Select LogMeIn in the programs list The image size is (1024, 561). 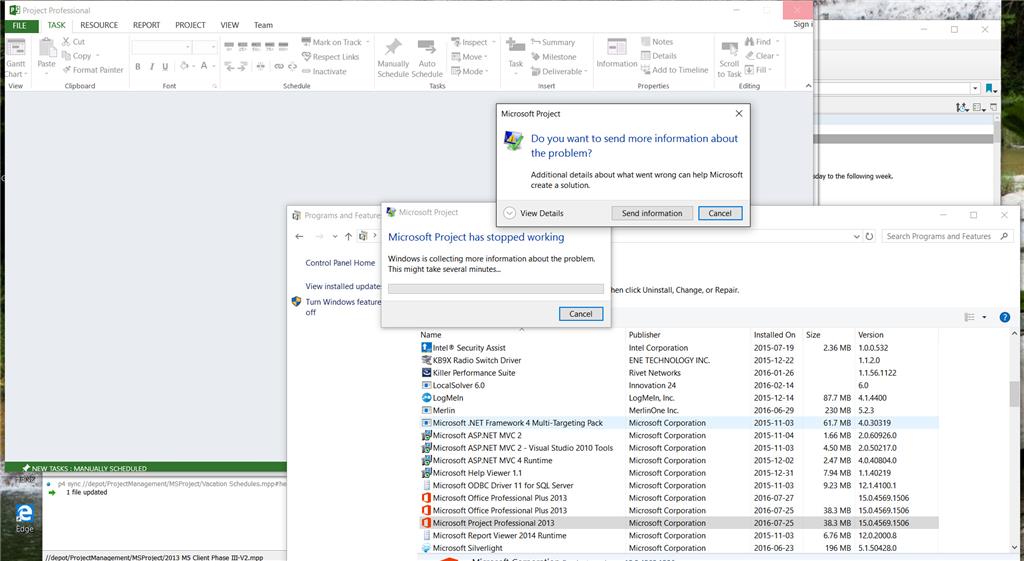(678, 398)
